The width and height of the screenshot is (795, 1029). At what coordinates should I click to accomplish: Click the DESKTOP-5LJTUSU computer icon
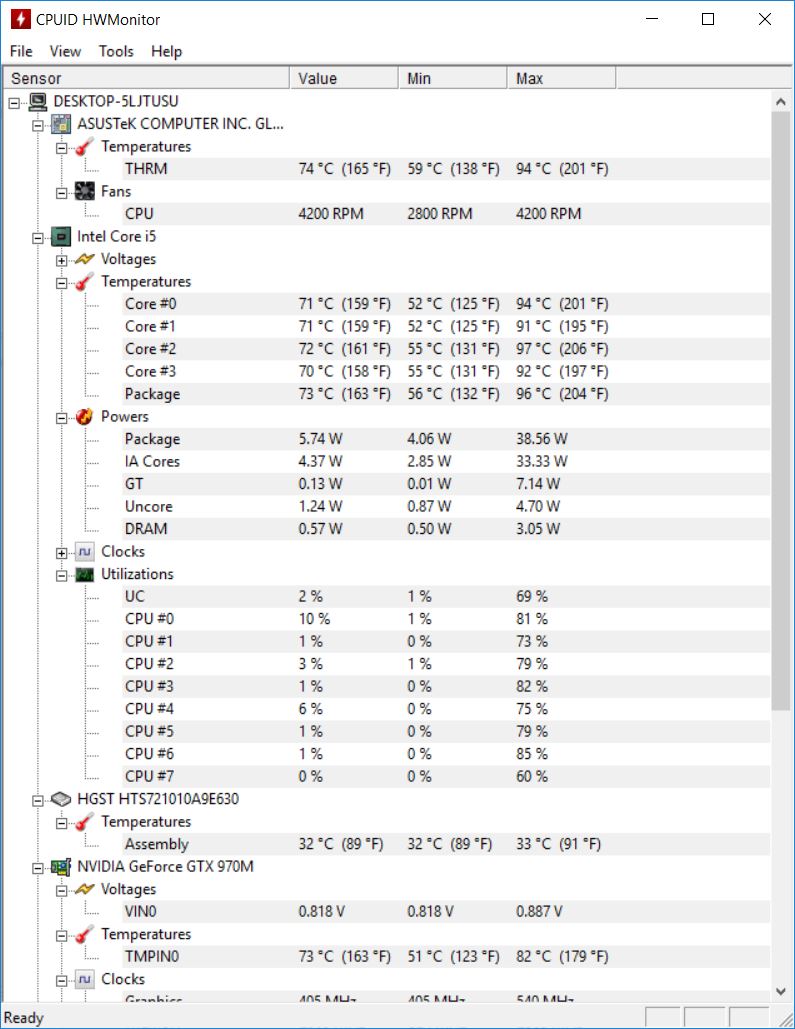click(38, 101)
